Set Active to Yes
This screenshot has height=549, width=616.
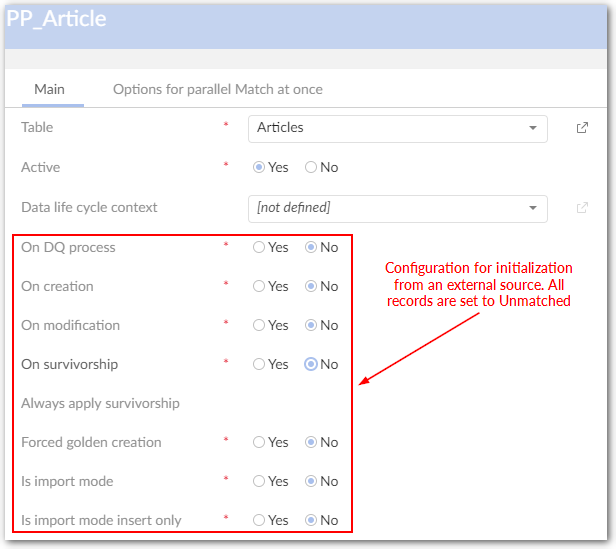(259, 168)
